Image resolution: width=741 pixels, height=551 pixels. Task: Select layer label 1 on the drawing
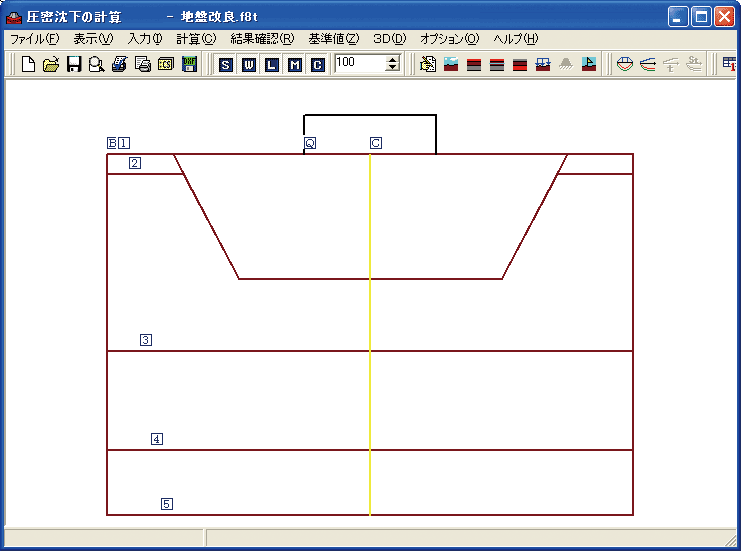coord(124,143)
